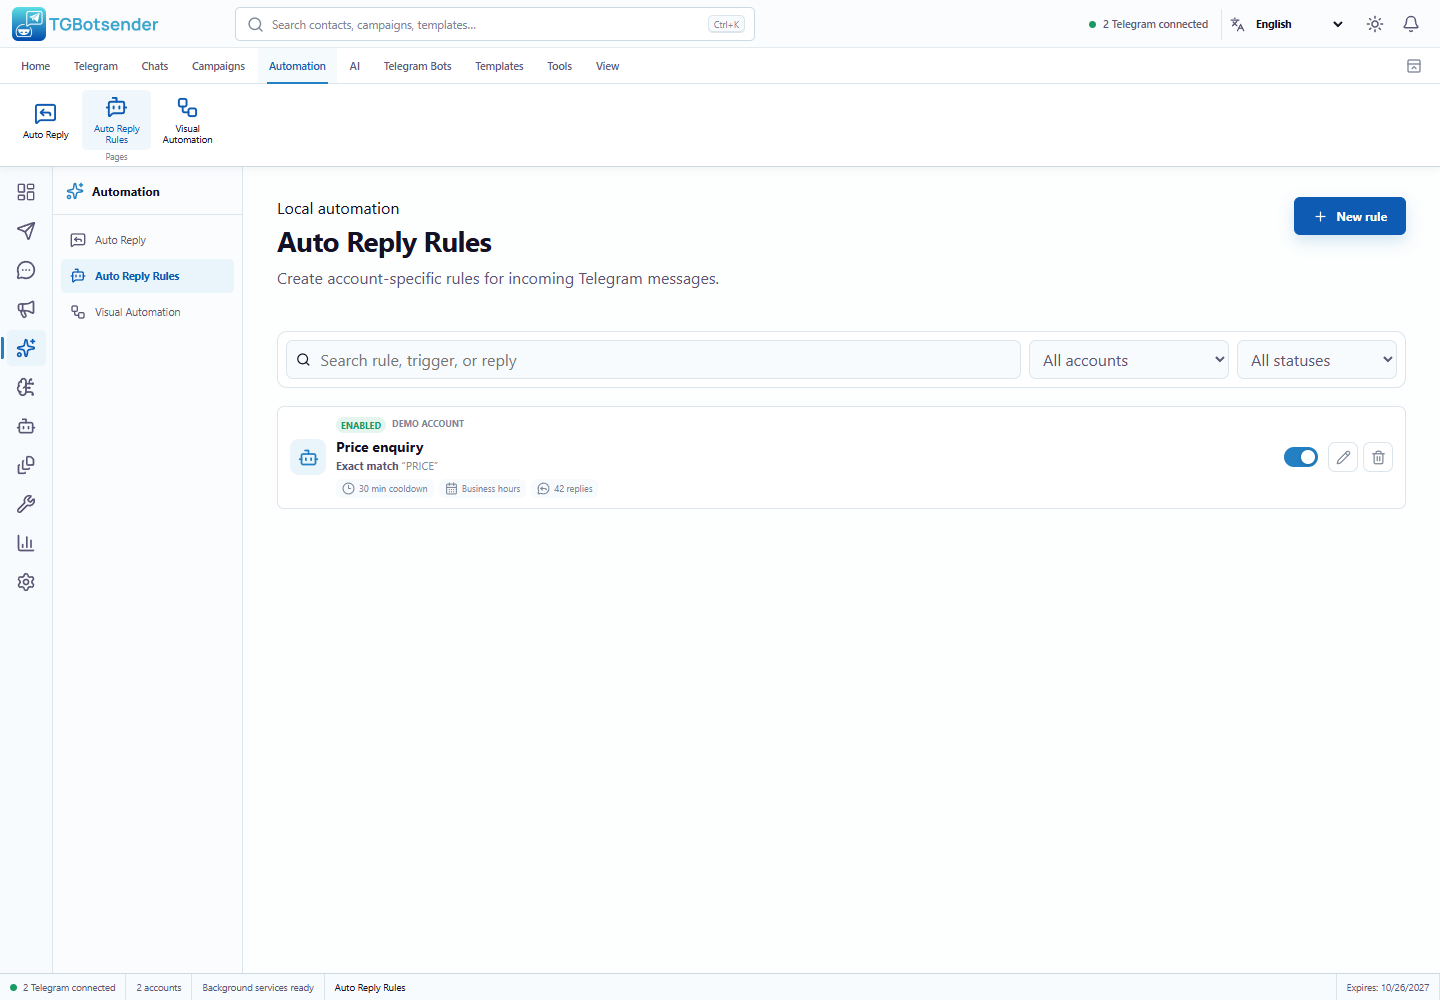Image resolution: width=1440 pixels, height=1000 pixels.
Task: Click the 2 accounts status bar entry
Action: 159,988
